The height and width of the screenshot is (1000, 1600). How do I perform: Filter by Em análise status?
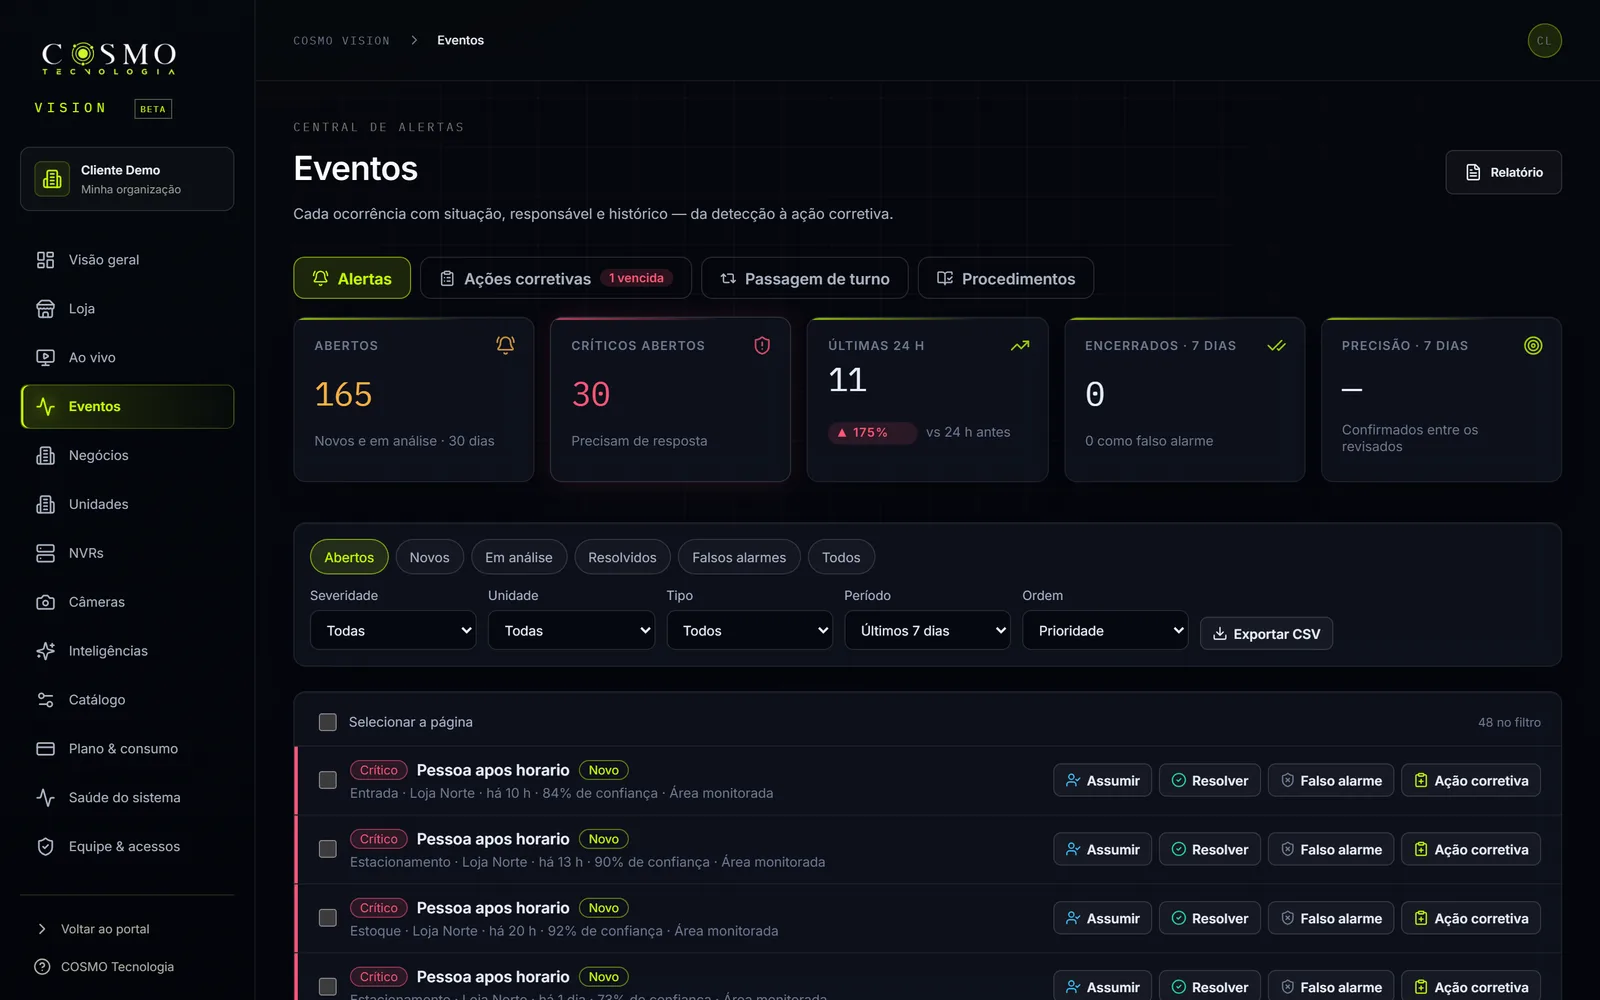pyautogui.click(x=519, y=557)
